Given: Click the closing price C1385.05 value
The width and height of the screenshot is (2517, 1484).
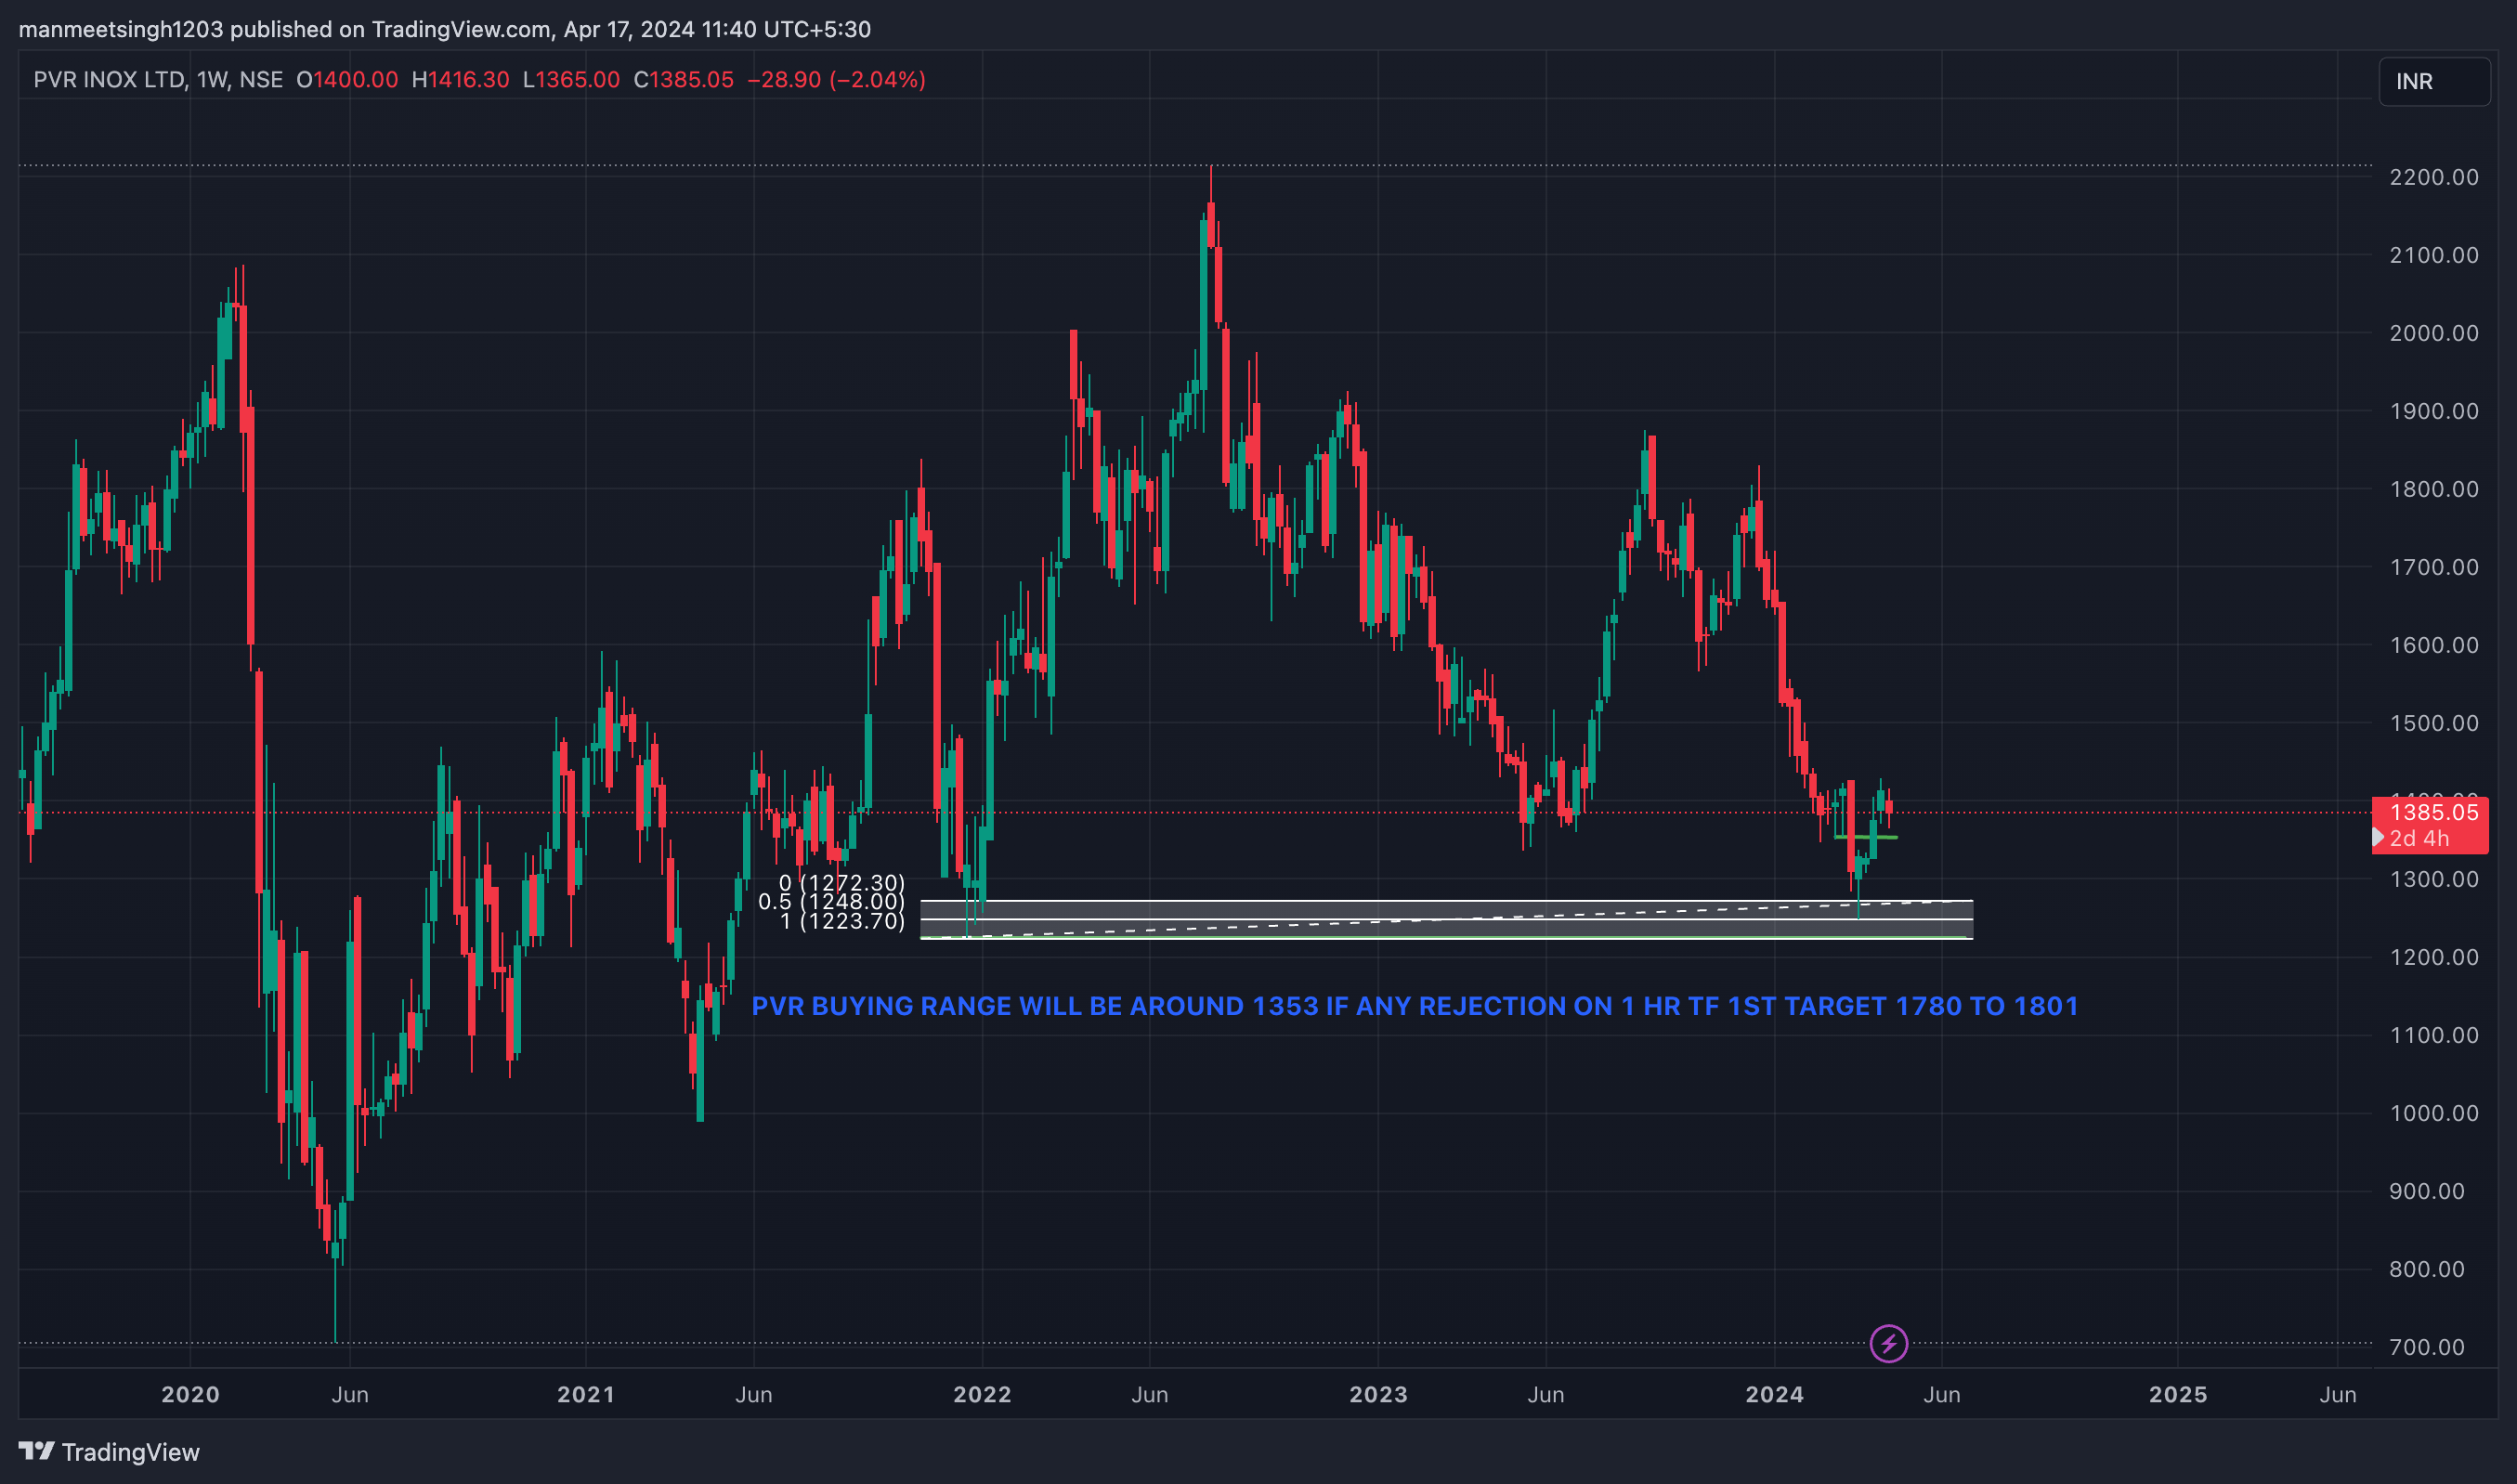Looking at the screenshot, I should (x=684, y=80).
